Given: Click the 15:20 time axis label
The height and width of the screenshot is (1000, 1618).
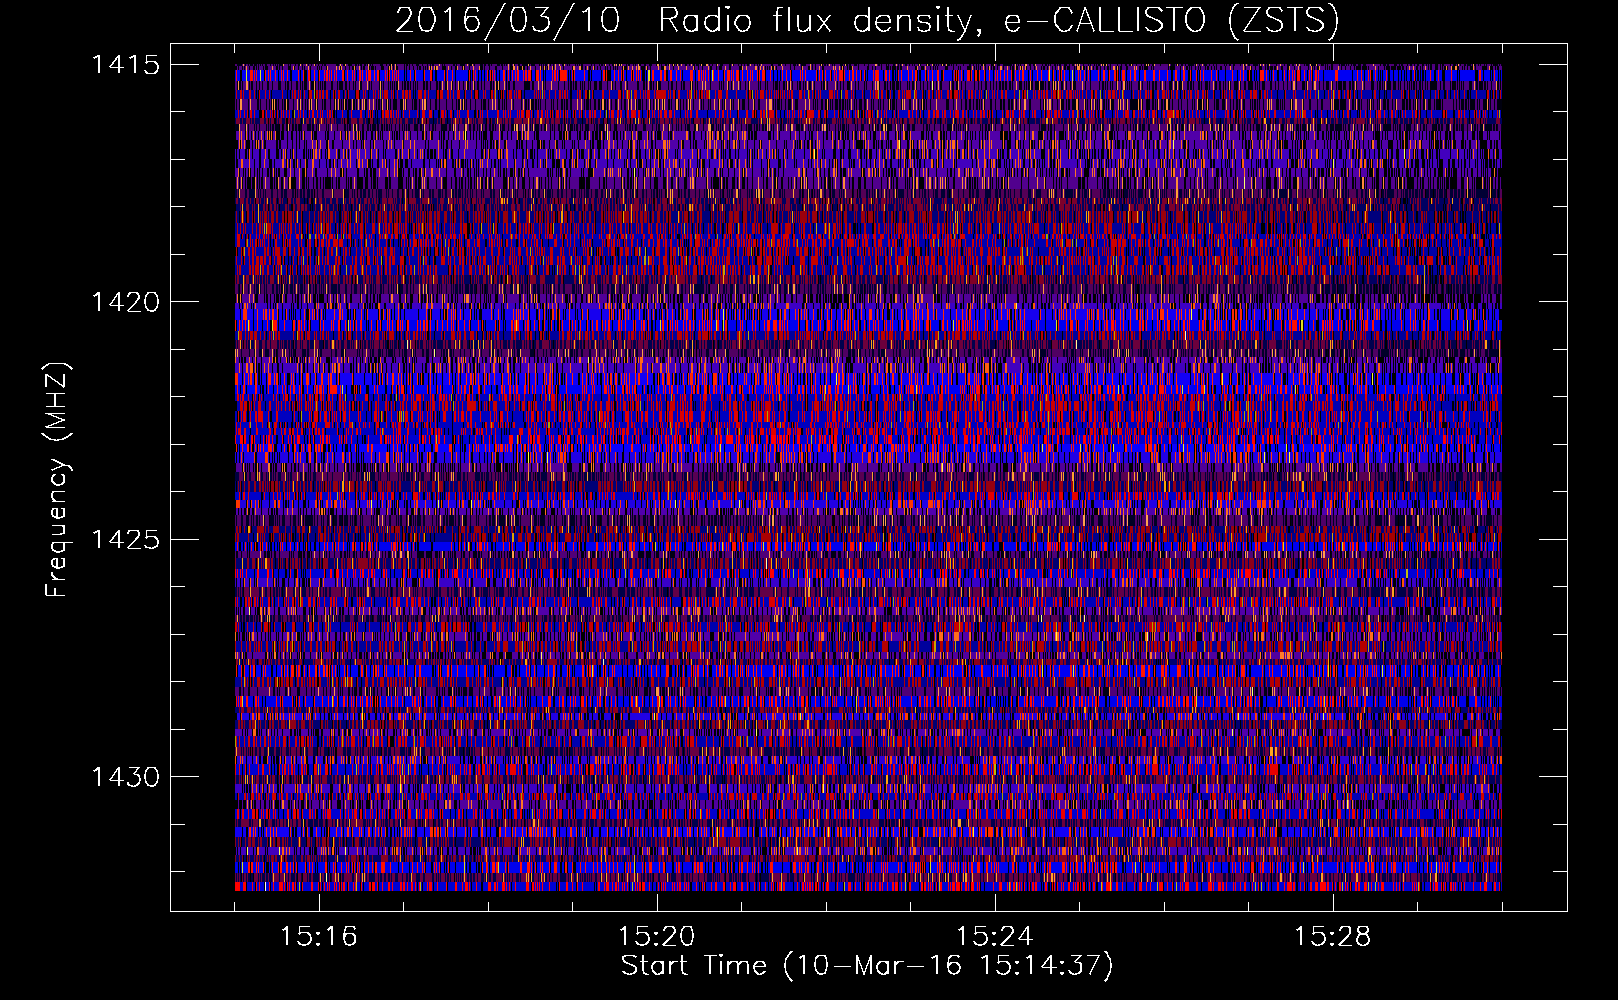Looking at the screenshot, I should [657, 937].
